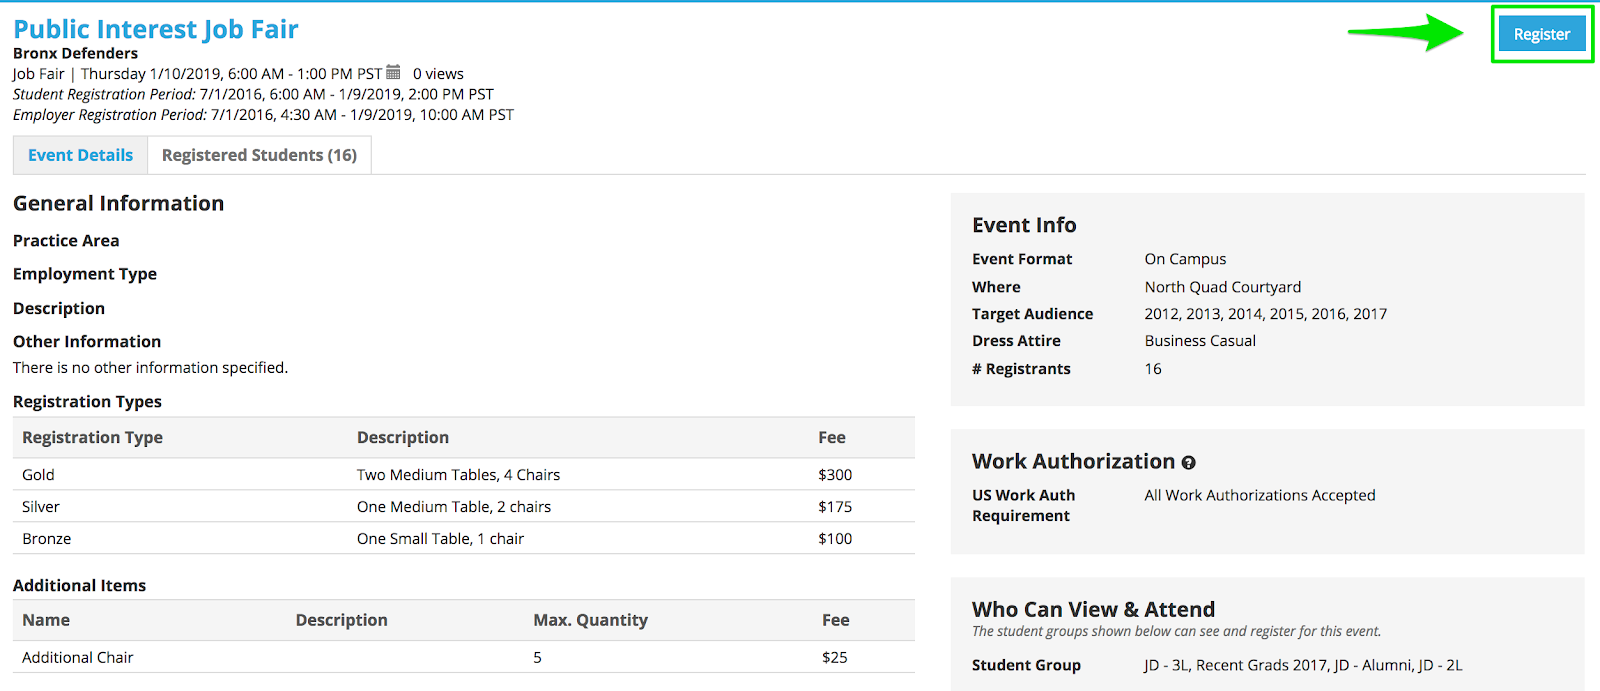Image resolution: width=1600 pixels, height=691 pixels.
Task: Click the Registration Type column header
Action: pos(92,438)
